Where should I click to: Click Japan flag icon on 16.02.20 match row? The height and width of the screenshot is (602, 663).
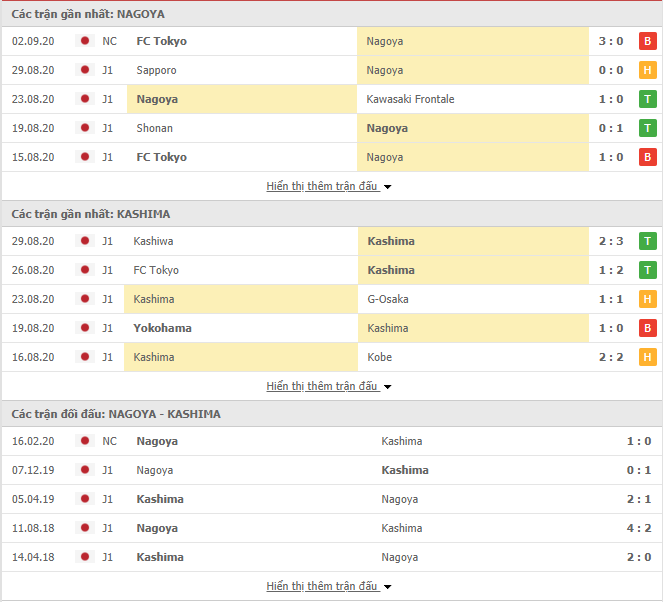(x=84, y=441)
